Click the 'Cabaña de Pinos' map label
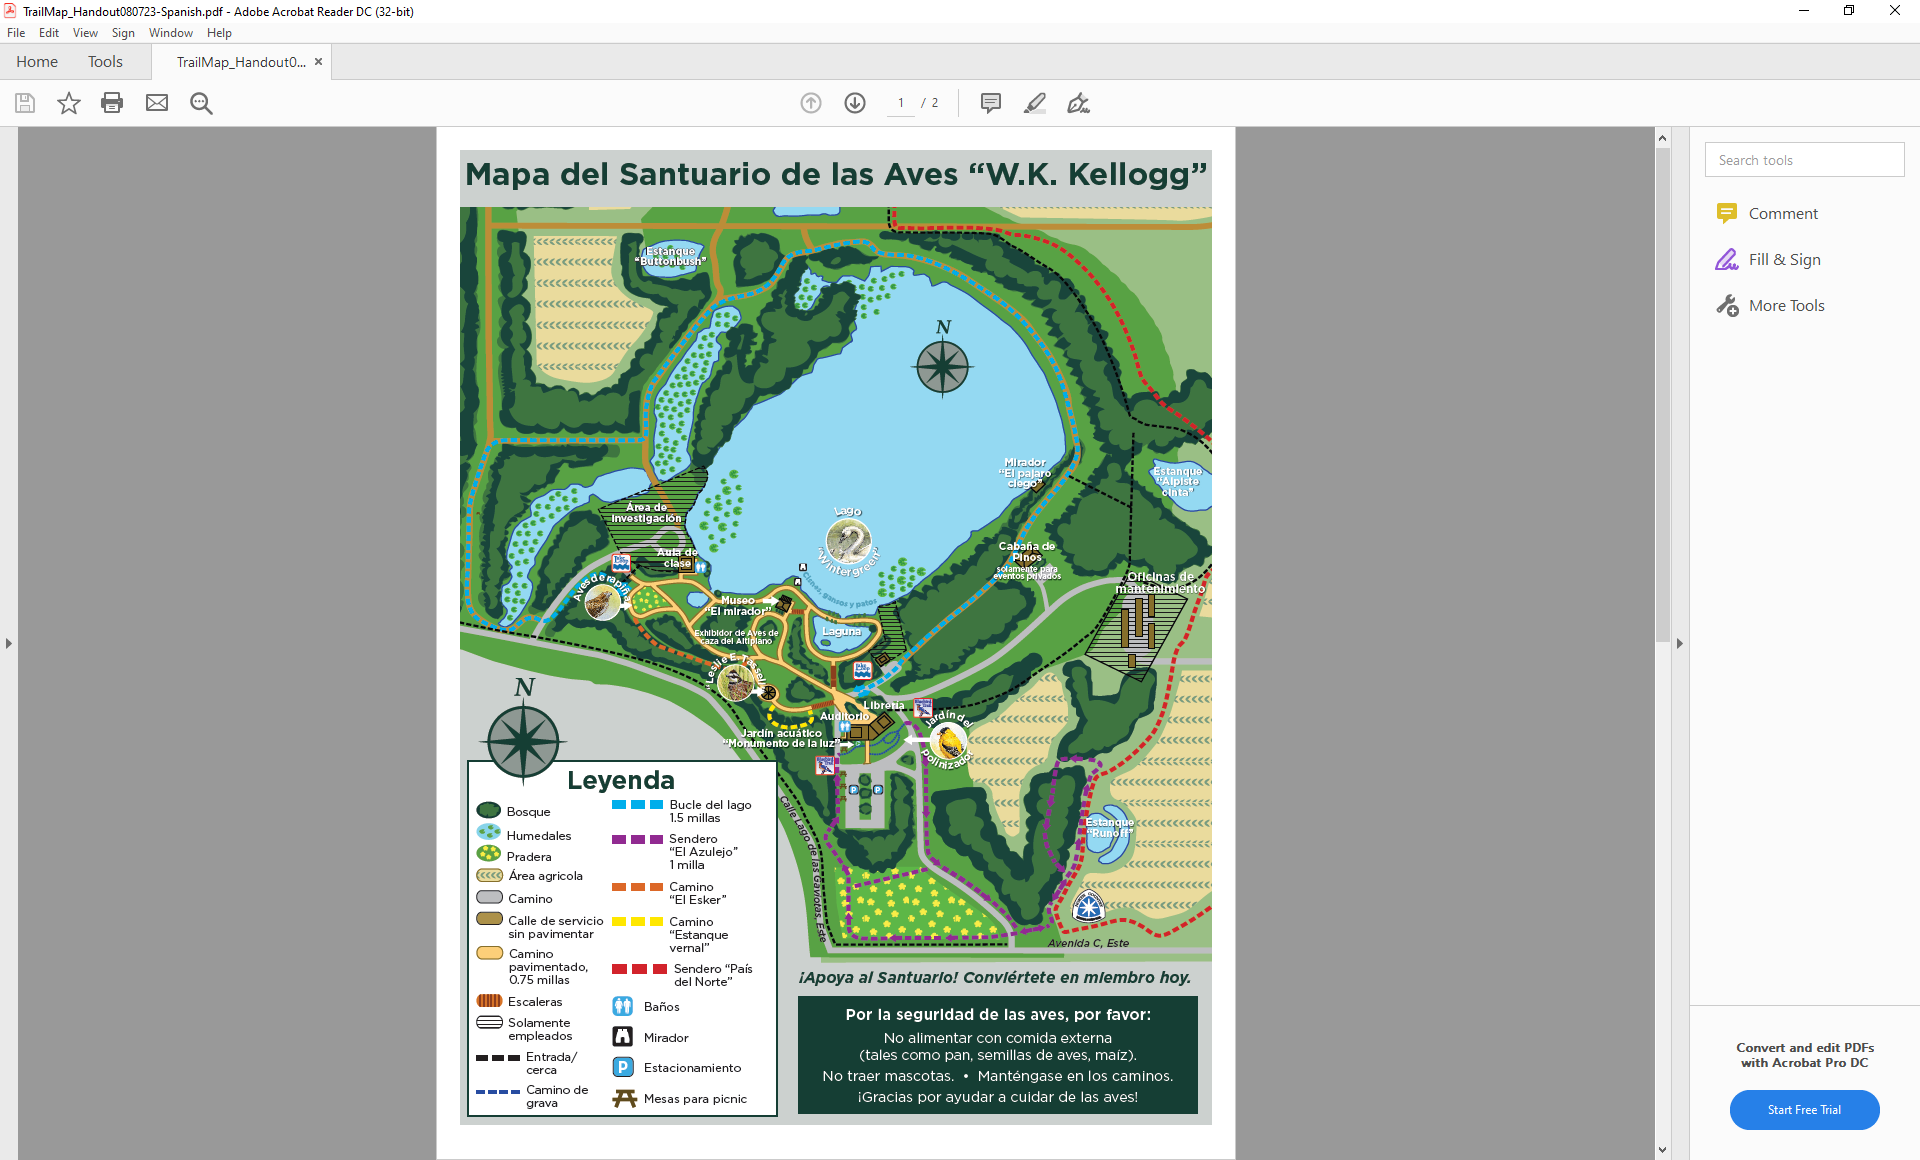This screenshot has height=1160, width=1920. (x=1027, y=552)
